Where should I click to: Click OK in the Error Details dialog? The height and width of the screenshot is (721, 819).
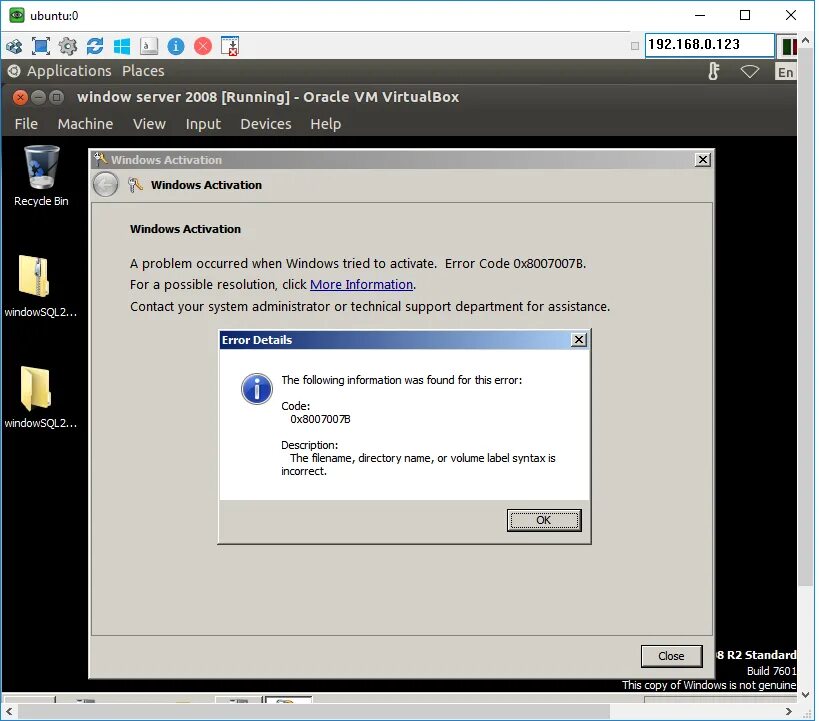[543, 519]
